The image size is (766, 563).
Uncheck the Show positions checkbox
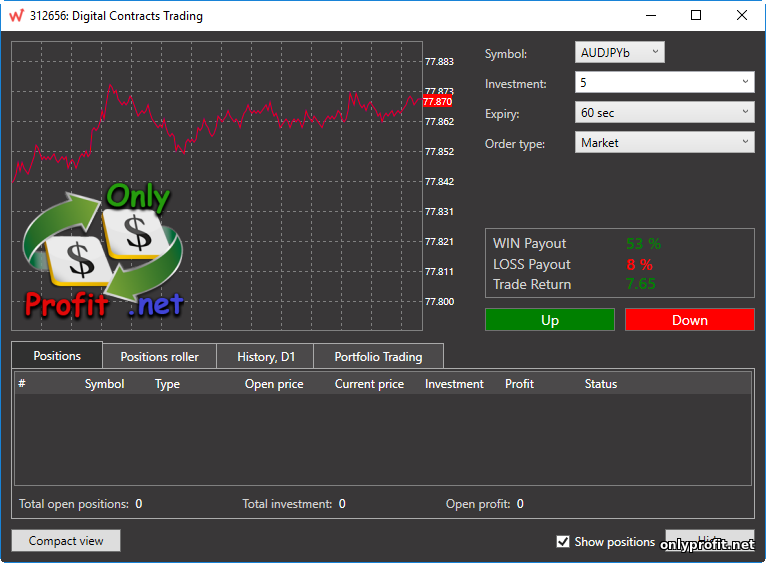coord(563,541)
